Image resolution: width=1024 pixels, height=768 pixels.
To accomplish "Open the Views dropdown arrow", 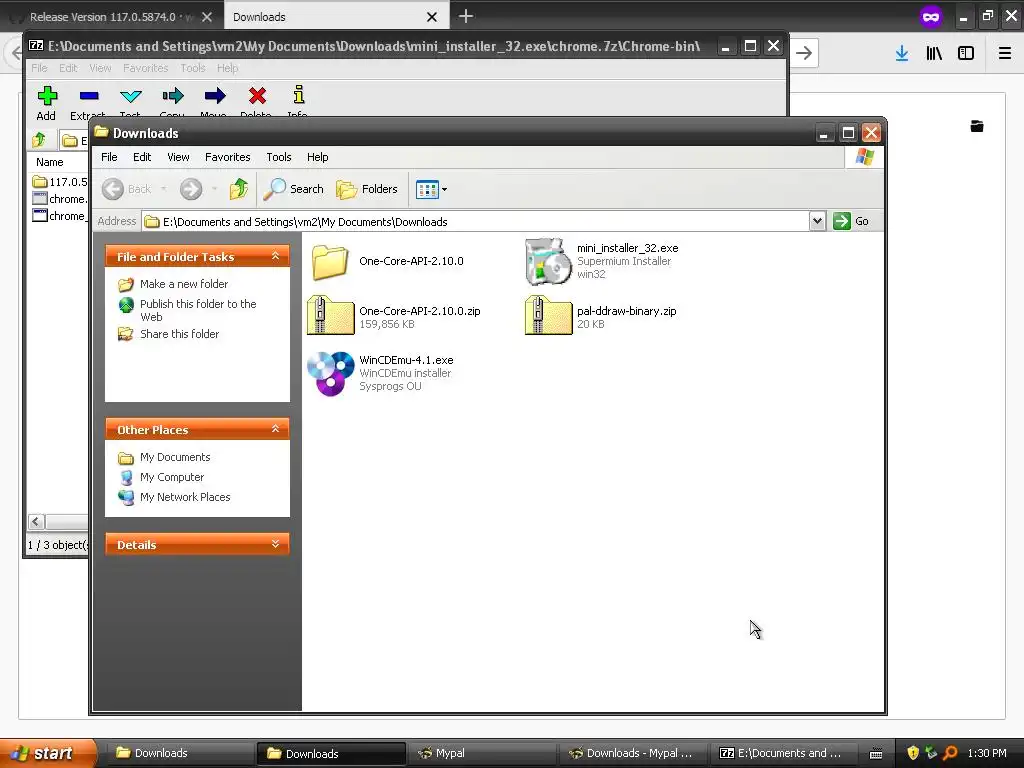I will pos(445,189).
